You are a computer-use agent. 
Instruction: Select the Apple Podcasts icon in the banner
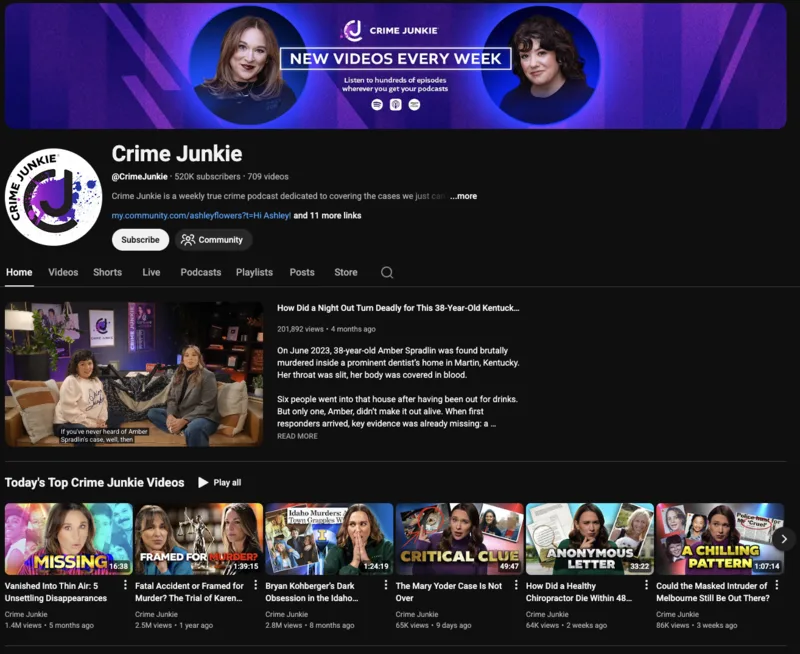click(x=395, y=104)
